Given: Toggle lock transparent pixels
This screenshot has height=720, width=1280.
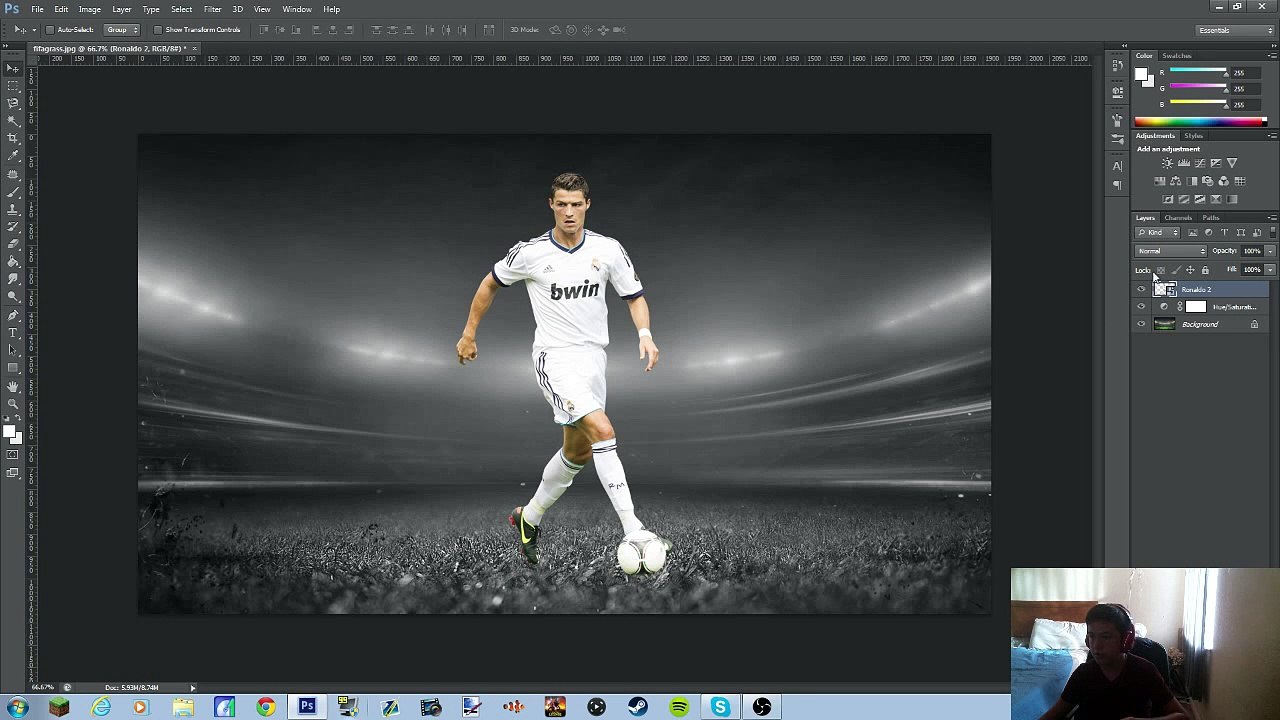Looking at the screenshot, I should tap(1161, 270).
